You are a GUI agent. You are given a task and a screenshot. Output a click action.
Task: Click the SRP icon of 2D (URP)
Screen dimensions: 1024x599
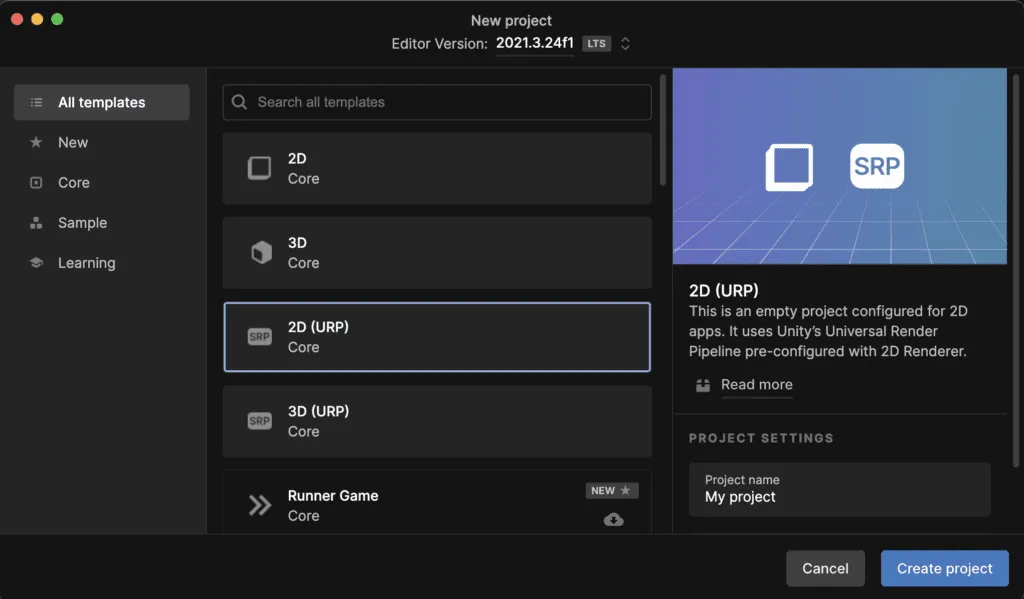259,337
